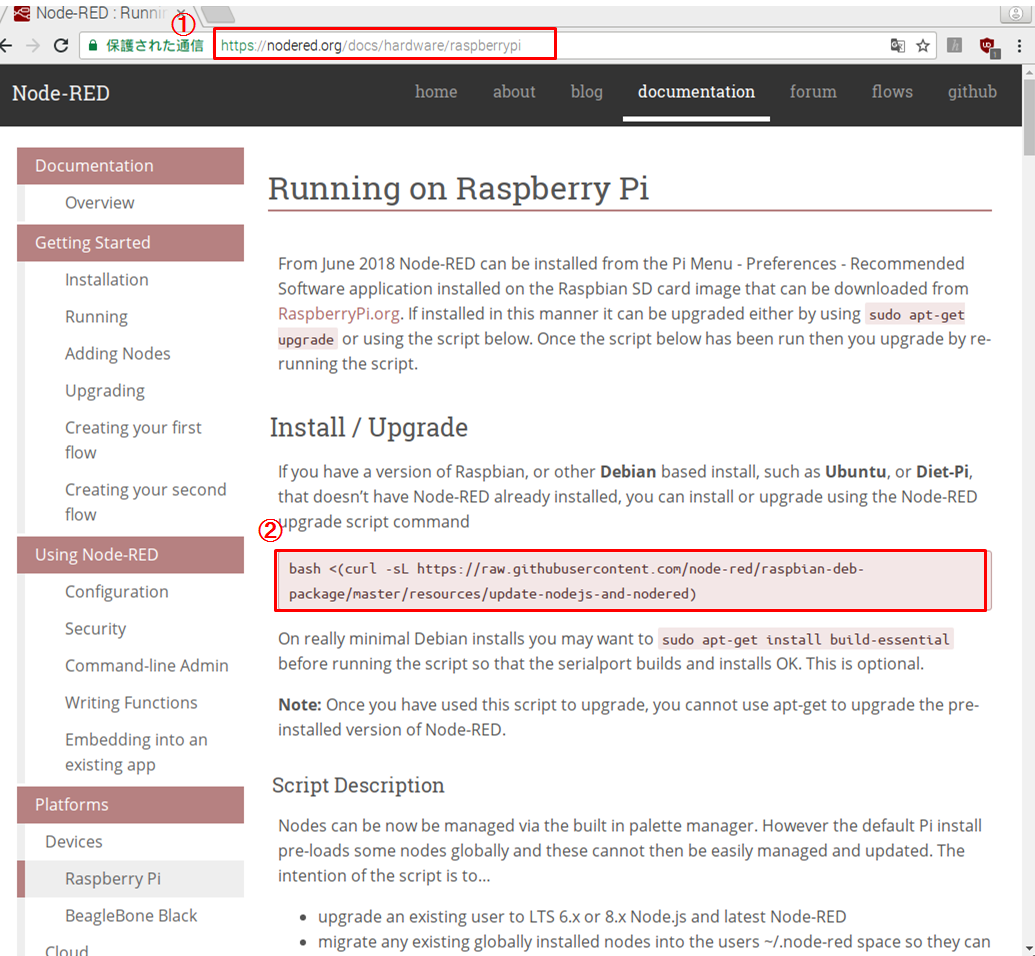1035x956 pixels.
Task: Open the Security sidebar link
Action: pyautogui.click(x=96, y=629)
